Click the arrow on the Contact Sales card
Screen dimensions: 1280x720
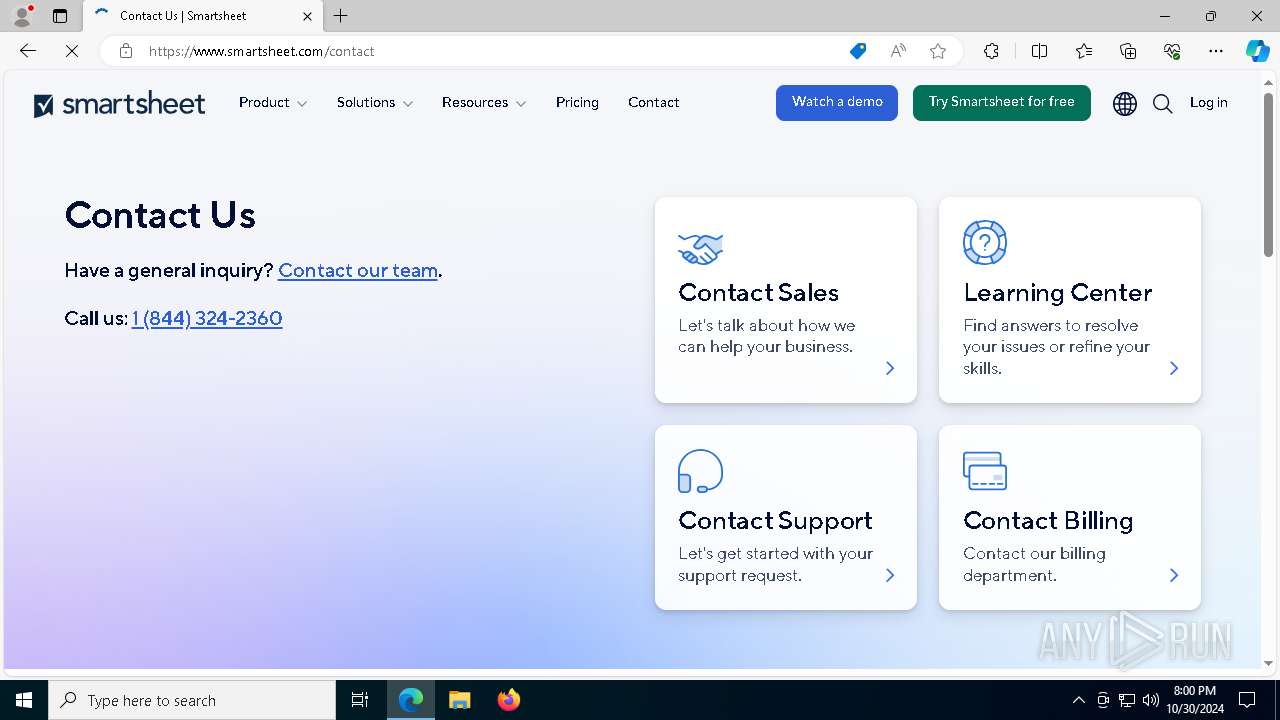tap(890, 368)
